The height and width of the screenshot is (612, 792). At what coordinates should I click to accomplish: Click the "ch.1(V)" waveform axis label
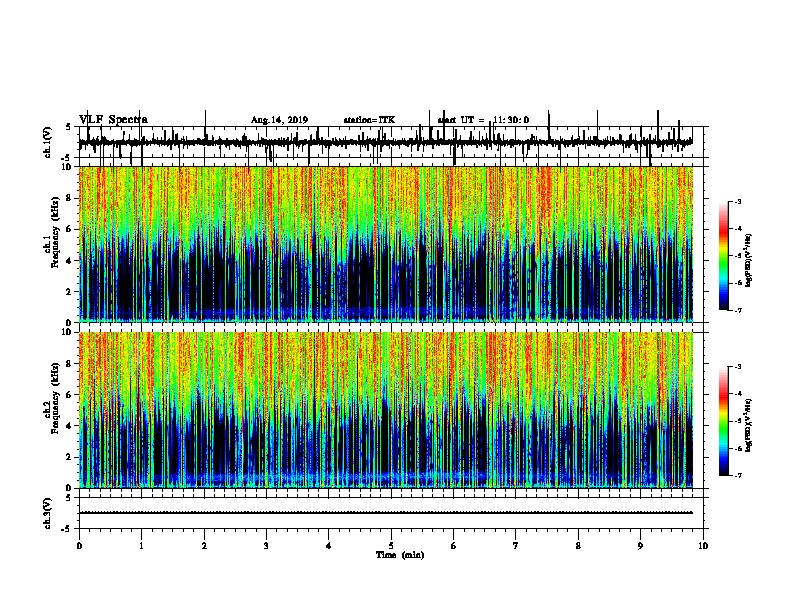(x=48, y=142)
